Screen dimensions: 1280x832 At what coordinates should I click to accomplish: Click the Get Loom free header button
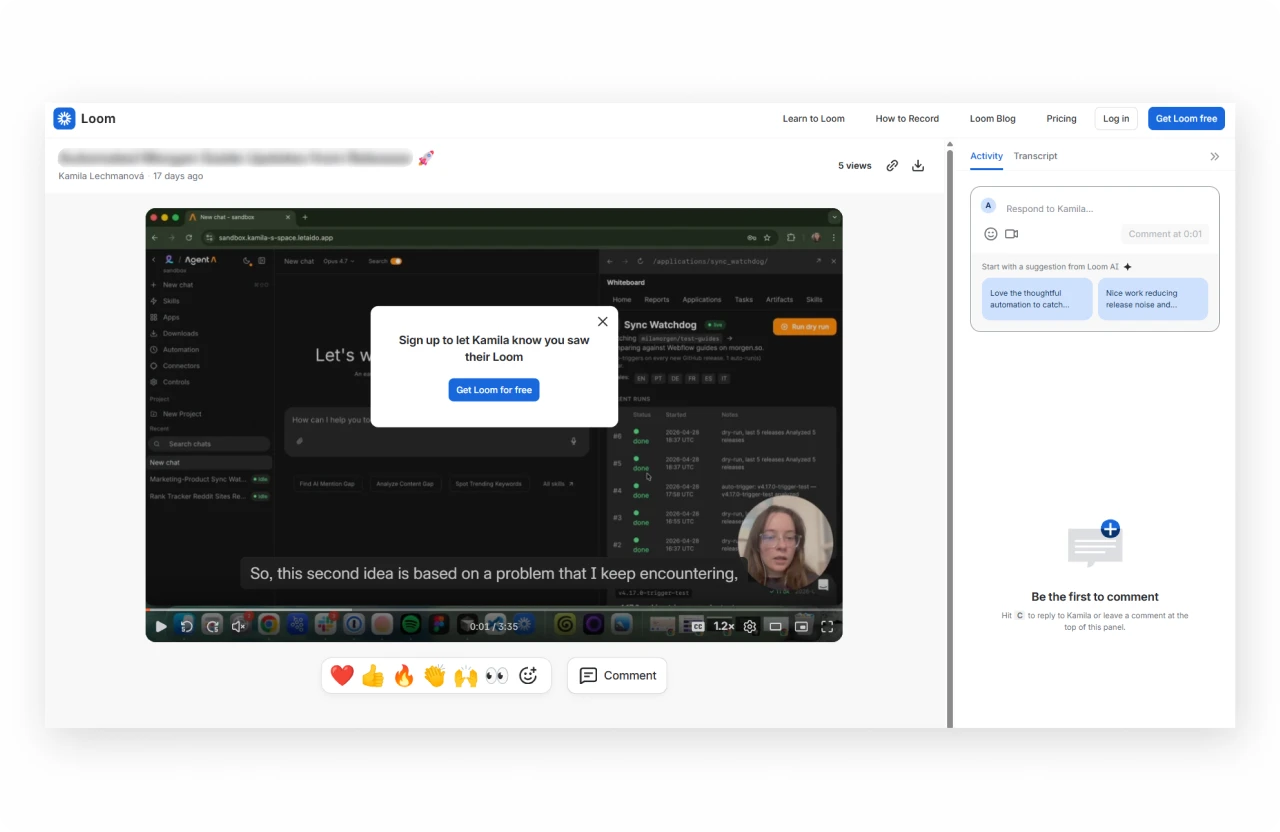(x=1186, y=118)
